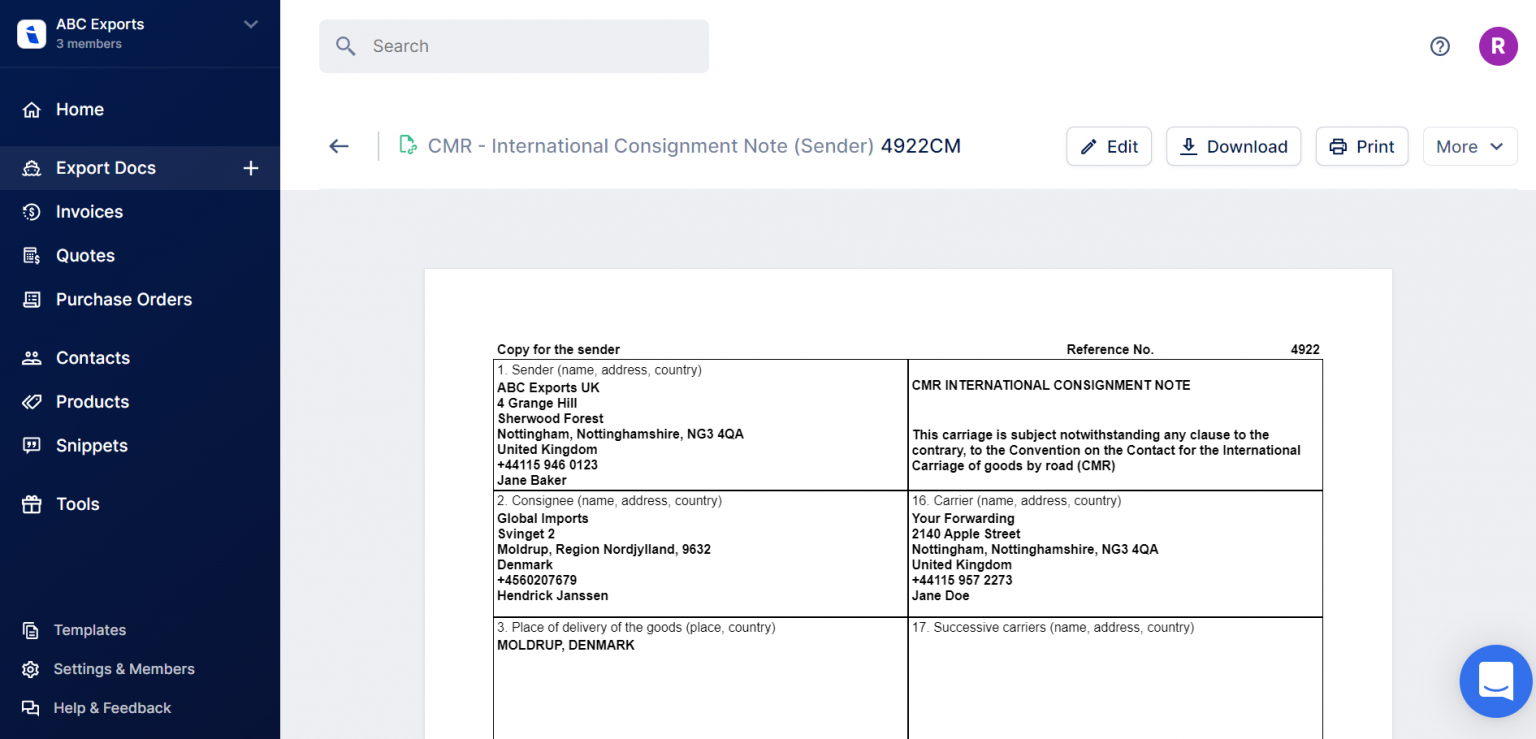Click the Contacts people icon
This screenshot has height=739, width=1536.
33,357
